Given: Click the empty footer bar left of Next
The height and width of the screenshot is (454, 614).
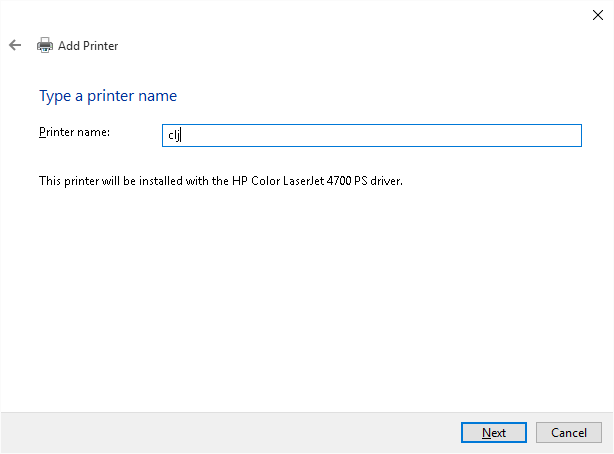Looking at the screenshot, I should pyautogui.click(x=230, y=432).
